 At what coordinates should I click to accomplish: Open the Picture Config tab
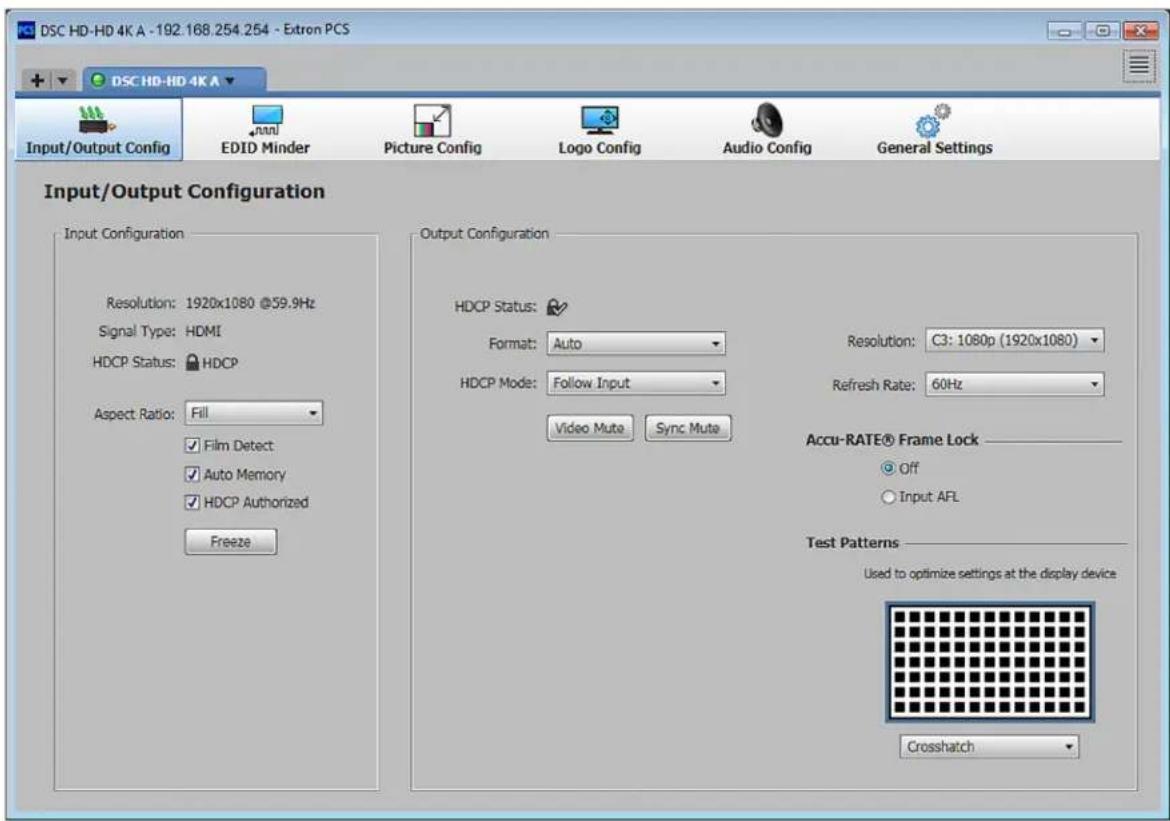(x=432, y=130)
